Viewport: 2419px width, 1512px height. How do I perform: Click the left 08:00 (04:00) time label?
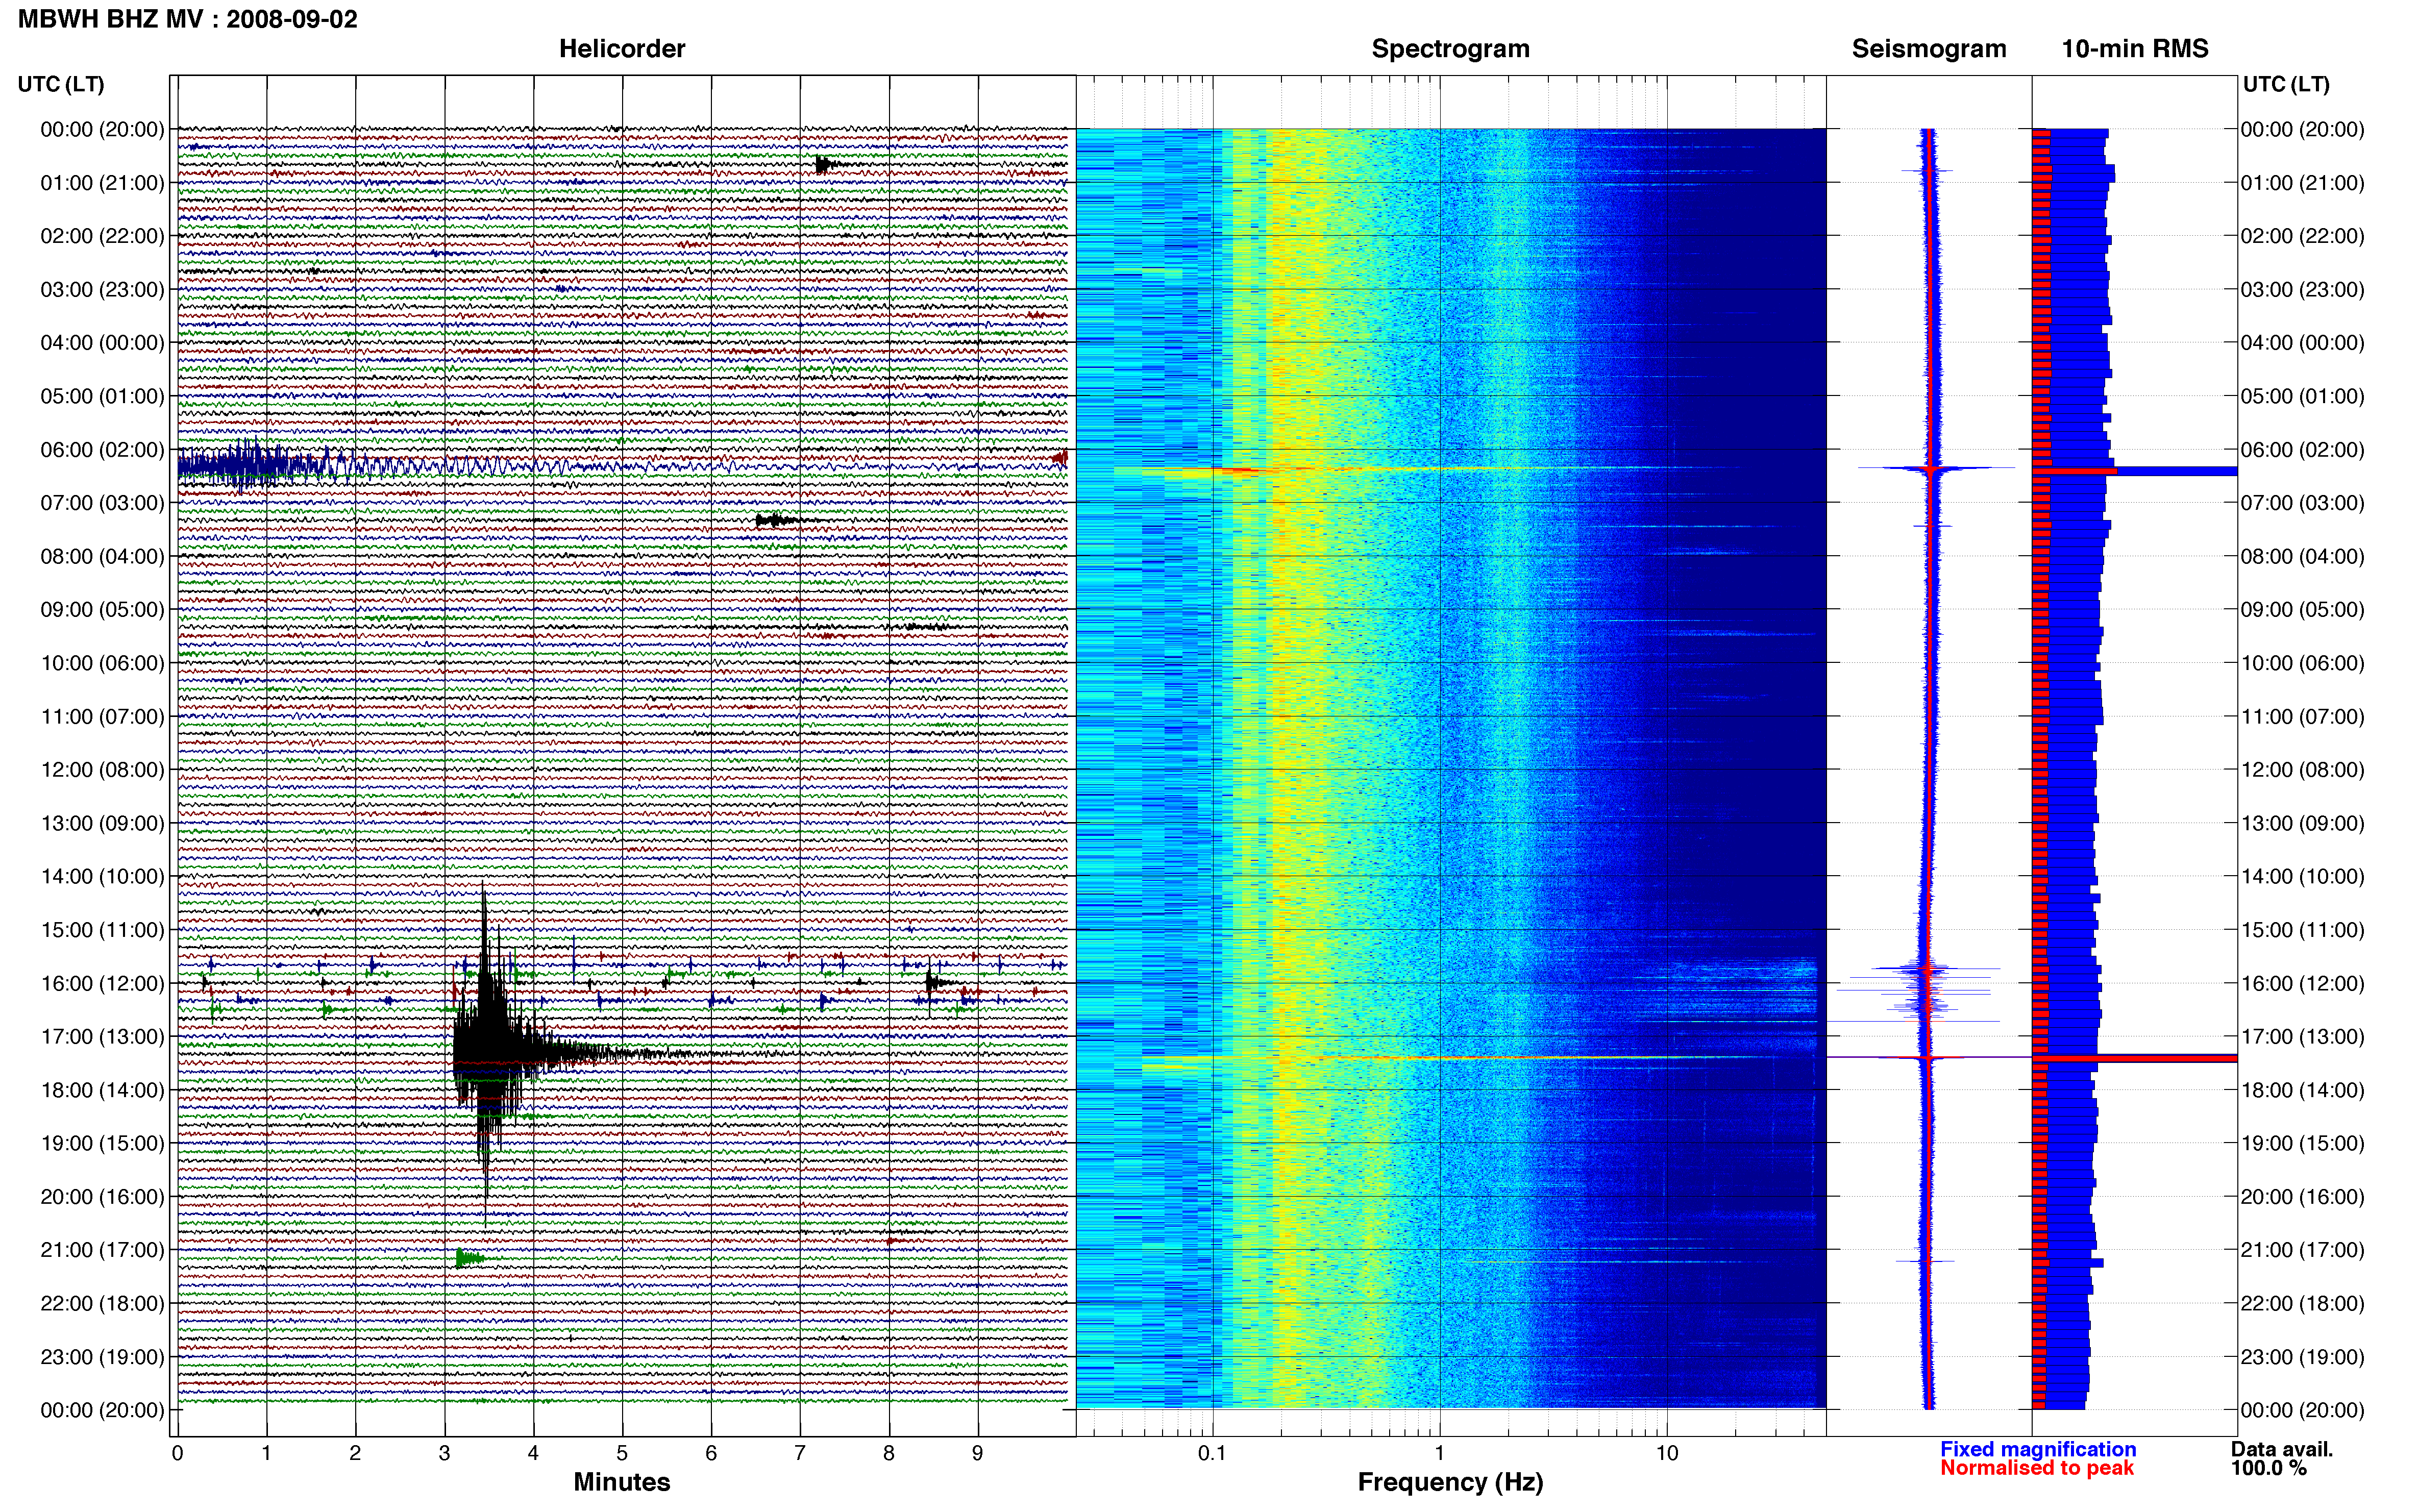[x=102, y=556]
